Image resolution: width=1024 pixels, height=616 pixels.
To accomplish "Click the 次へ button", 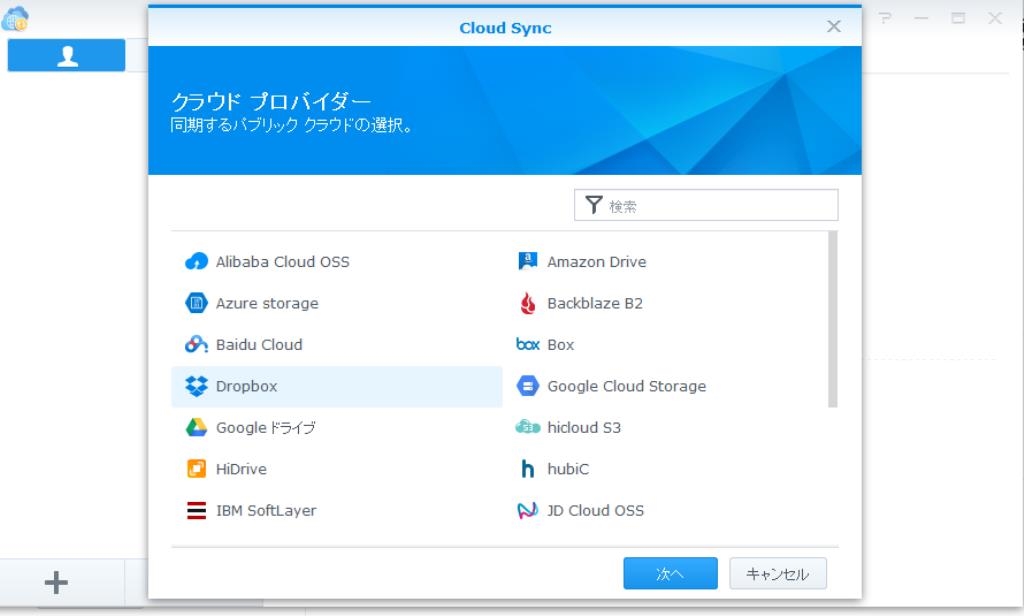I will pos(670,574).
